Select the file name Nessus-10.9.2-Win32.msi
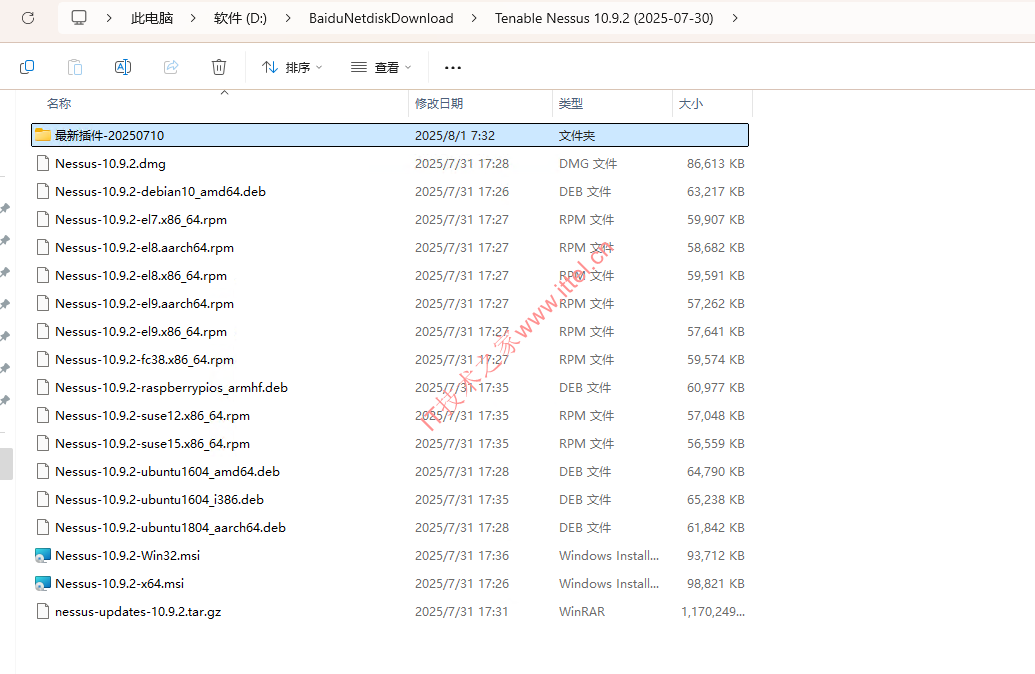The height and width of the screenshot is (674, 1035). (127, 556)
